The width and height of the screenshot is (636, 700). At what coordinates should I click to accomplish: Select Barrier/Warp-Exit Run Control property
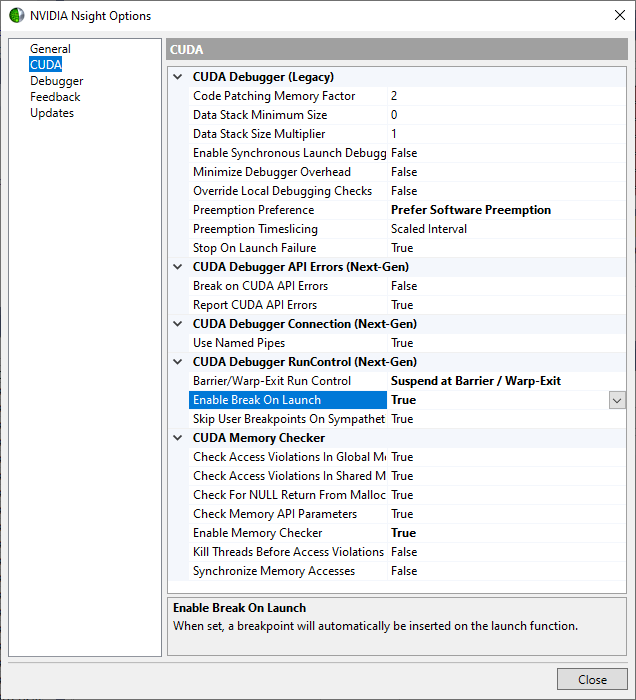[288, 381]
